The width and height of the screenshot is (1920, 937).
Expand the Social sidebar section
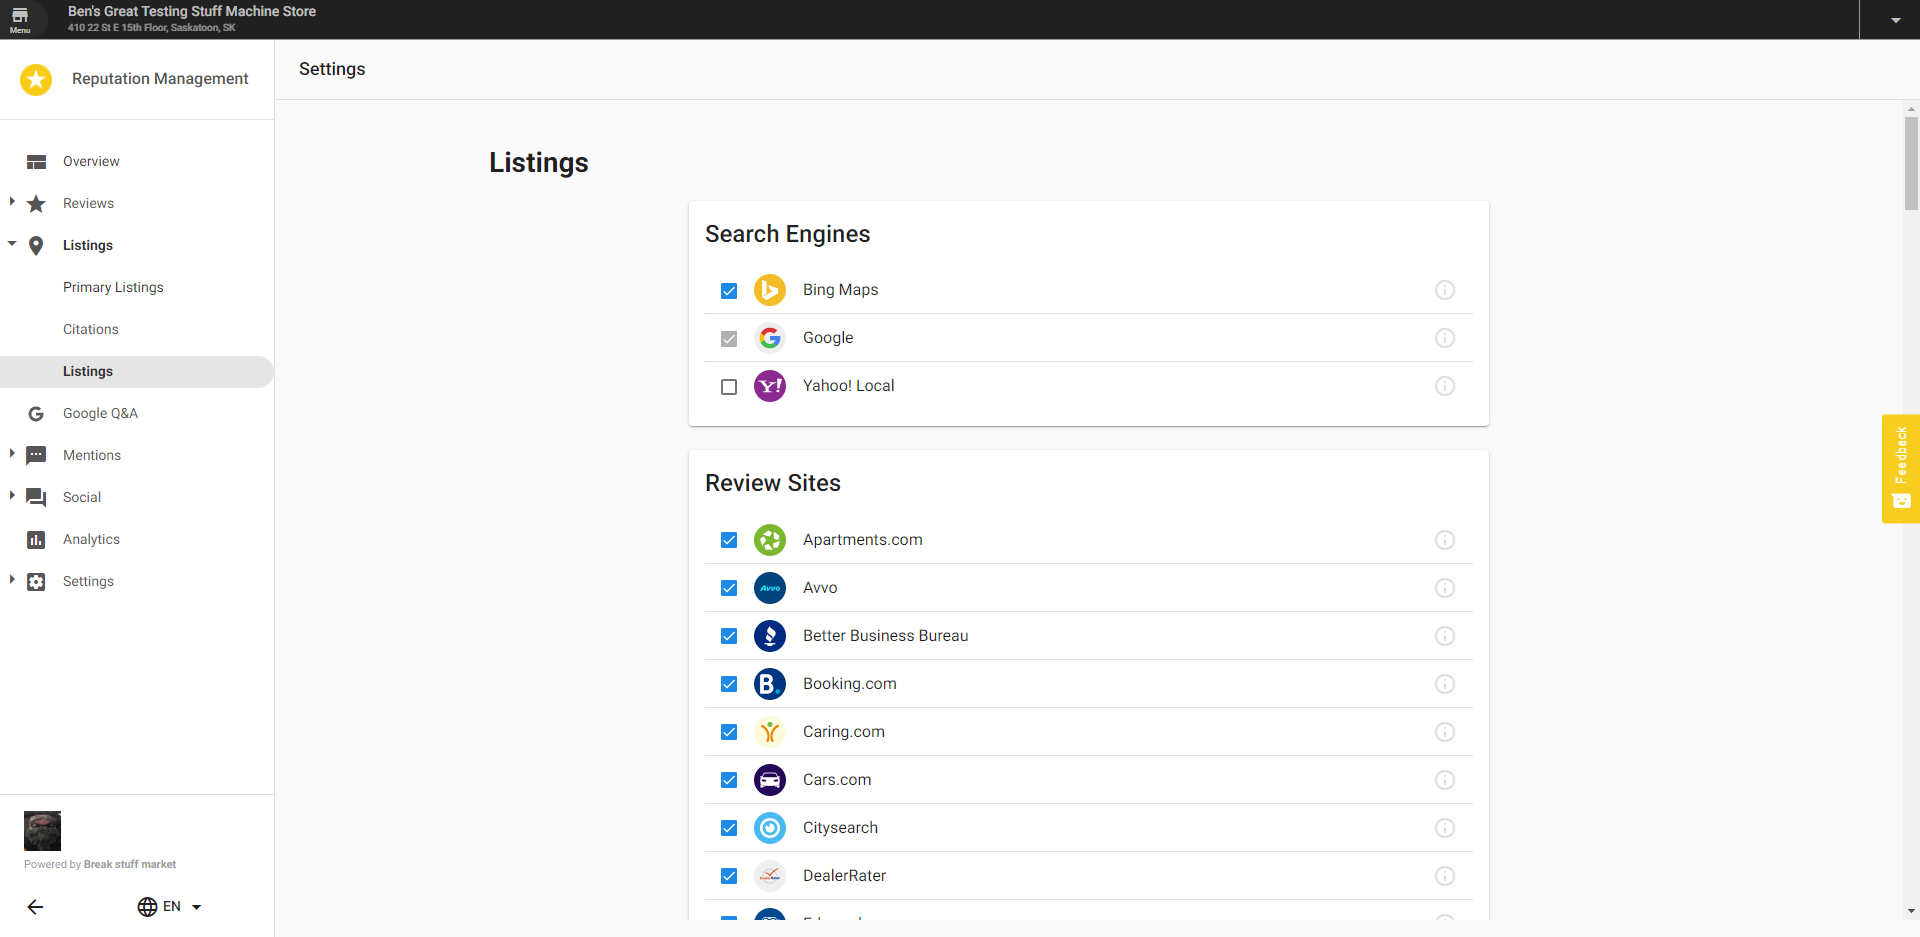(12, 496)
